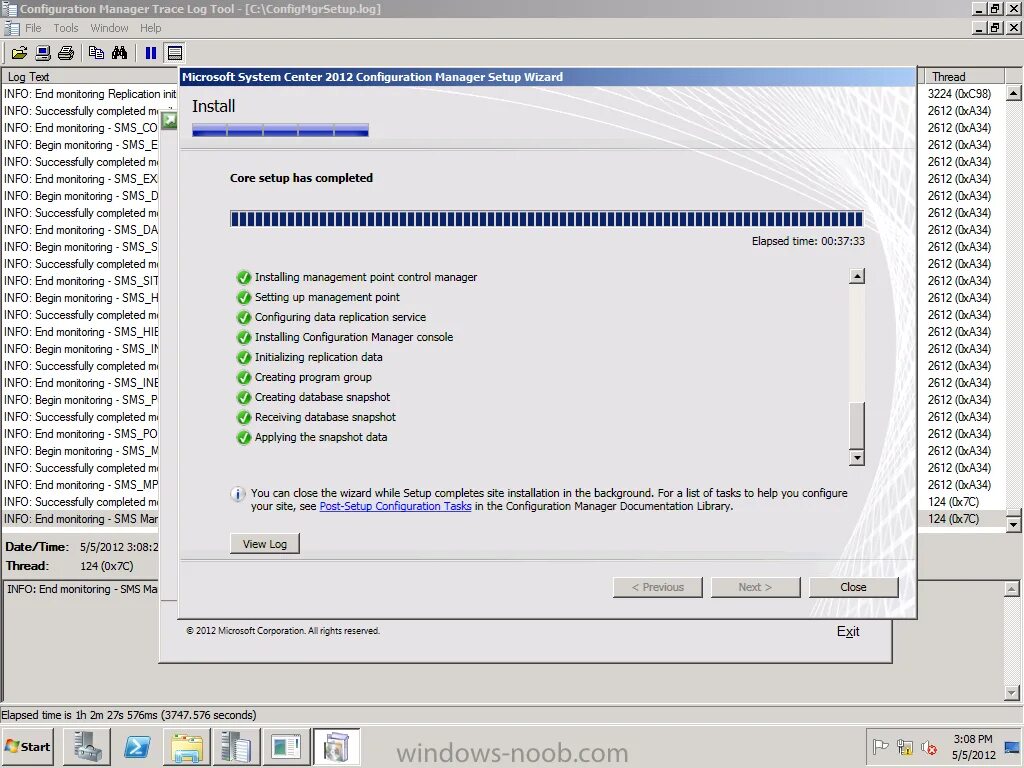The width and height of the screenshot is (1024, 768).
Task: Launch PowerShell from the taskbar
Action: [136, 746]
